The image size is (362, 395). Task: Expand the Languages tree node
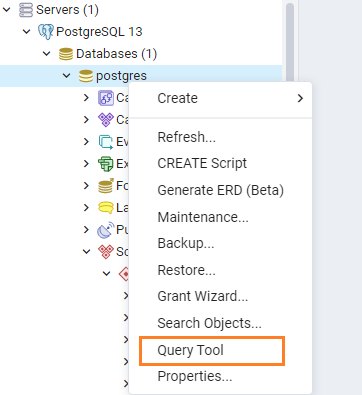coord(86,208)
